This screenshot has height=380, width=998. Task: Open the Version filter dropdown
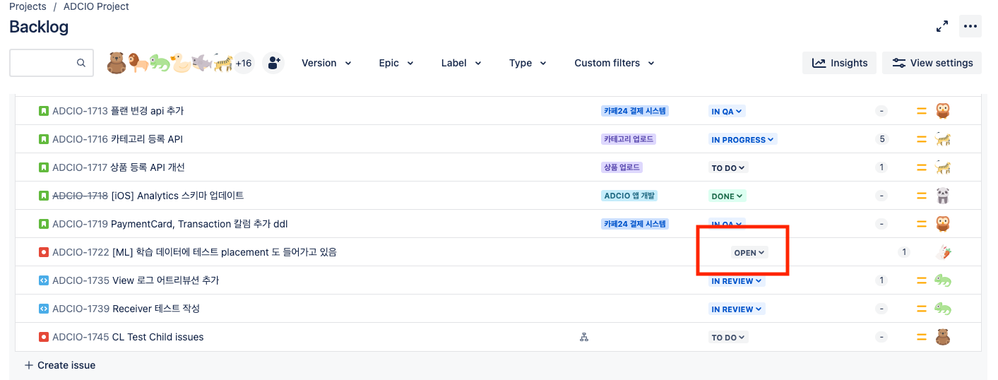[x=327, y=63]
